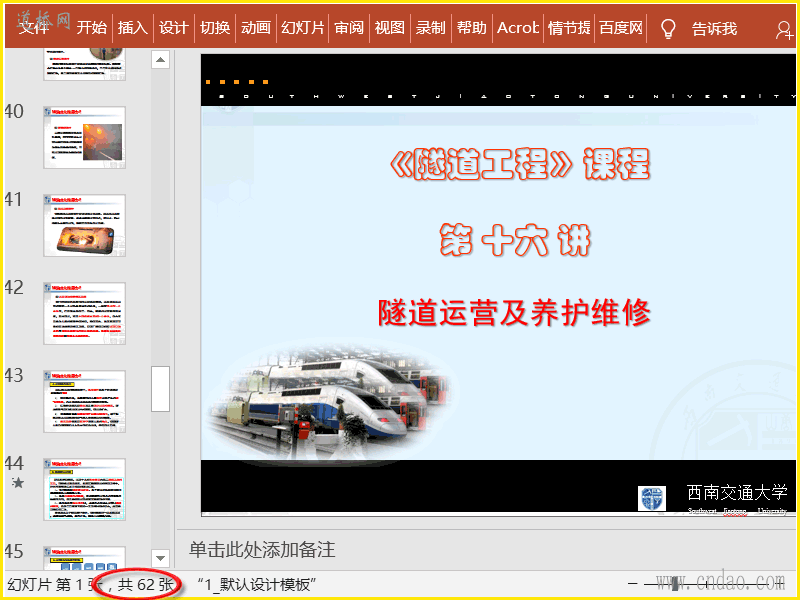This screenshot has height=600, width=800.
Task: Select slide 40 thumbnail
Action: 85,137
